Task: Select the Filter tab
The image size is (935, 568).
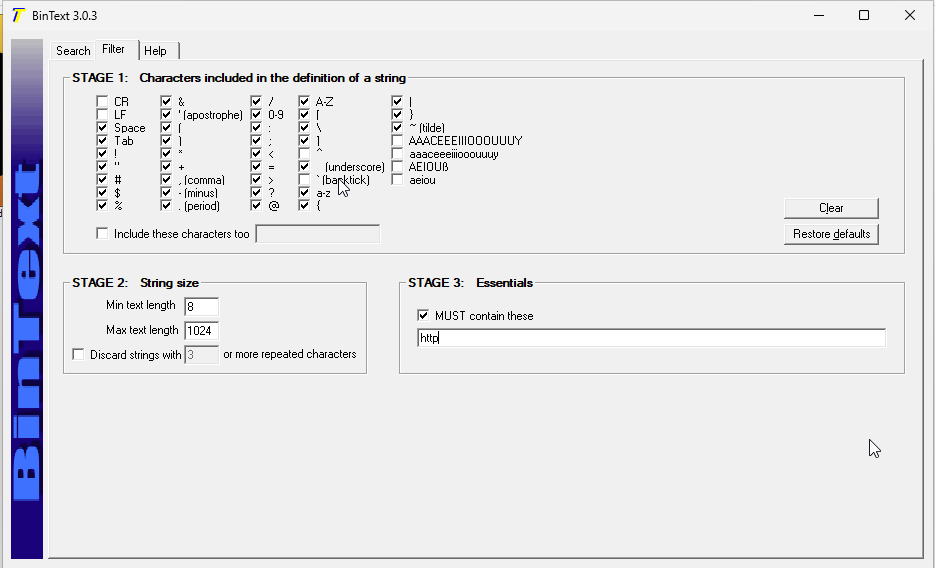Action: click(x=113, y=49)
